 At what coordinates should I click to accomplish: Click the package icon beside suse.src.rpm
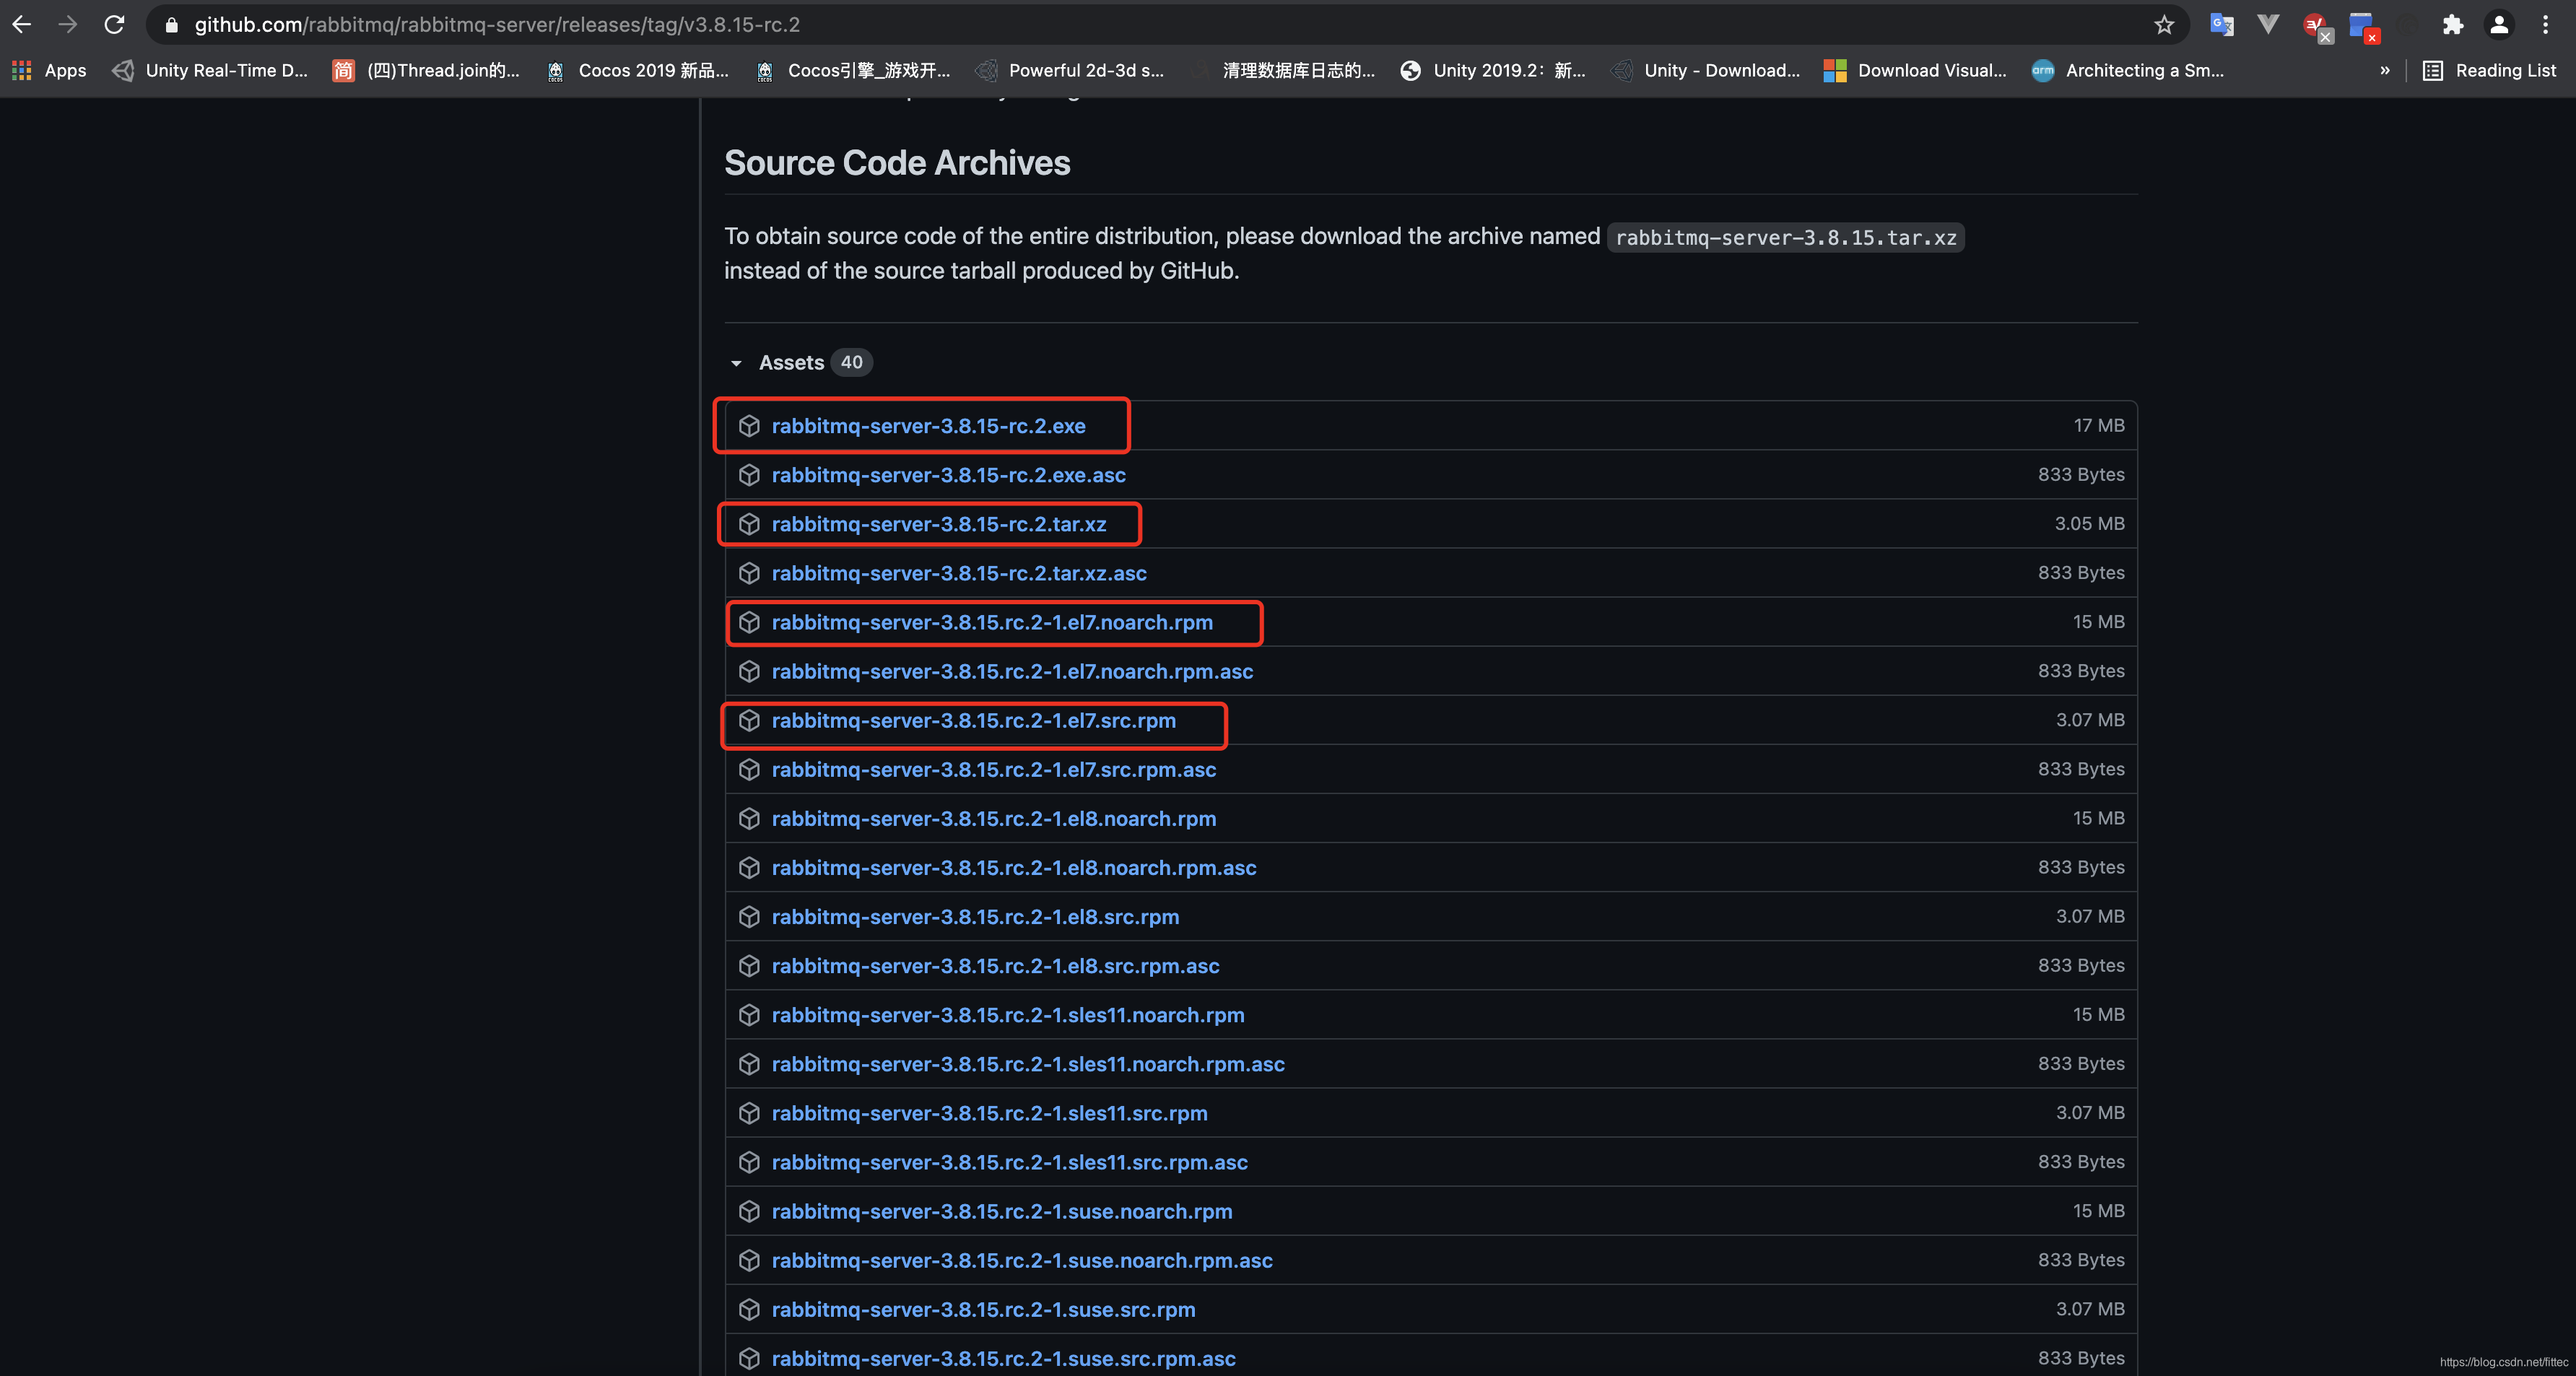pos(749,1309)
